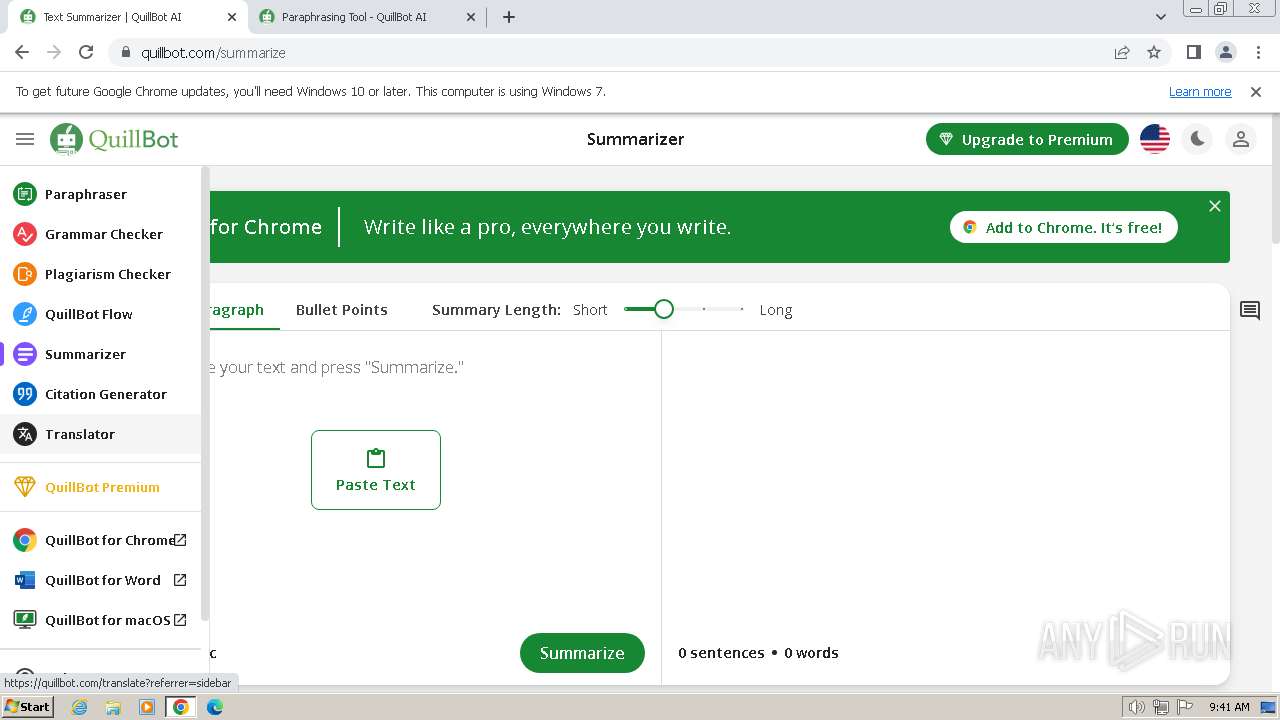1280x720 pixels.
Task: Open Grammar Checker from the sidebar
Action: (x=100, y=234)
